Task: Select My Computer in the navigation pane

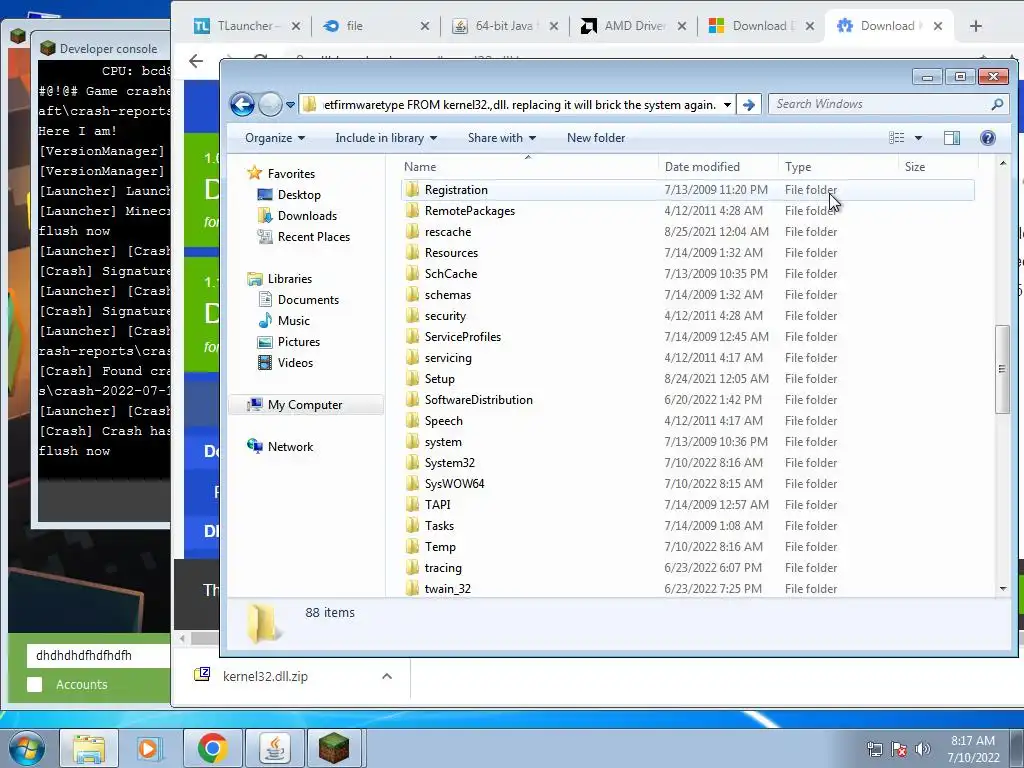Action: (x=306, y=405)
